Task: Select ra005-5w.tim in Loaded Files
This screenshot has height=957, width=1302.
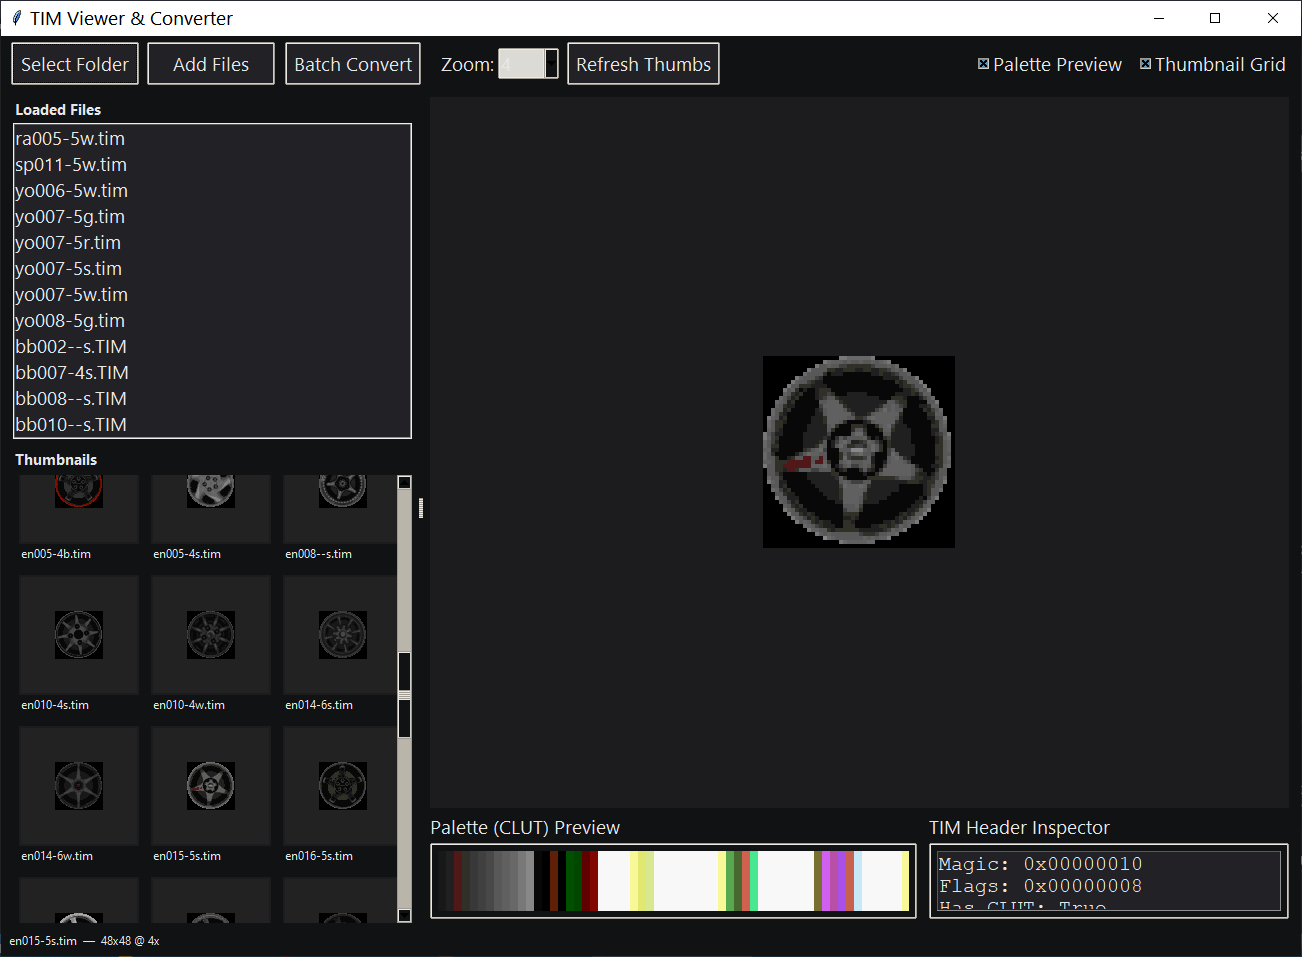Action: click(x=212, y=139)
